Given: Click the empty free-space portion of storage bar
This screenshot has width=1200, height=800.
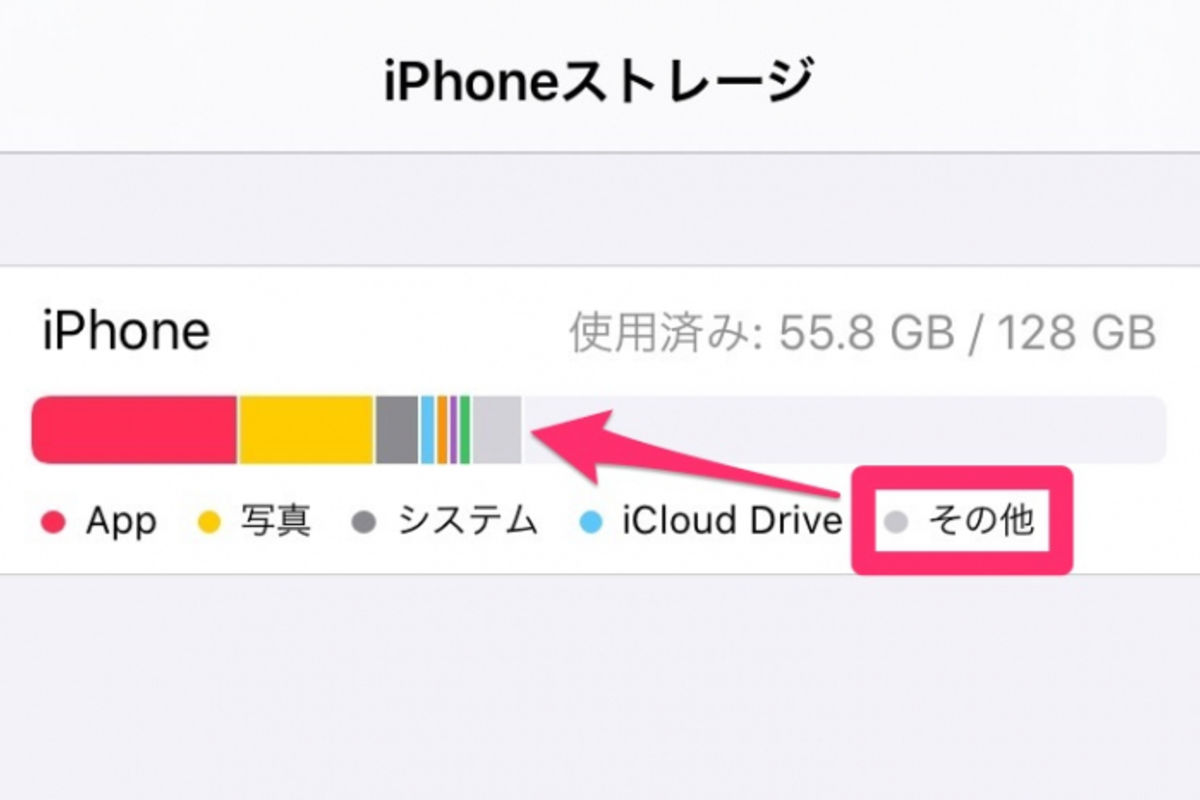Looking at the screenshot, I should click(845, 430).
